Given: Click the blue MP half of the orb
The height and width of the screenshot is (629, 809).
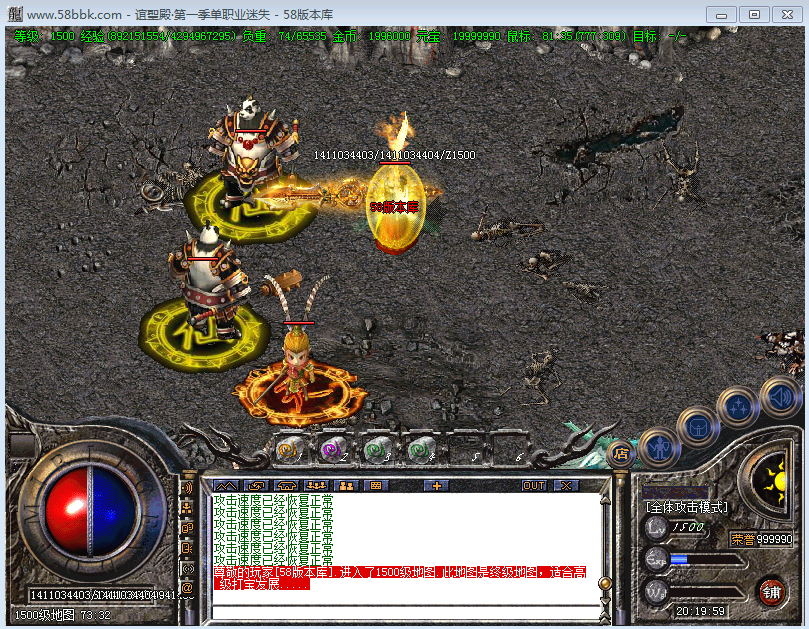Looking at the screenshot, I should (x=115, y=511).
